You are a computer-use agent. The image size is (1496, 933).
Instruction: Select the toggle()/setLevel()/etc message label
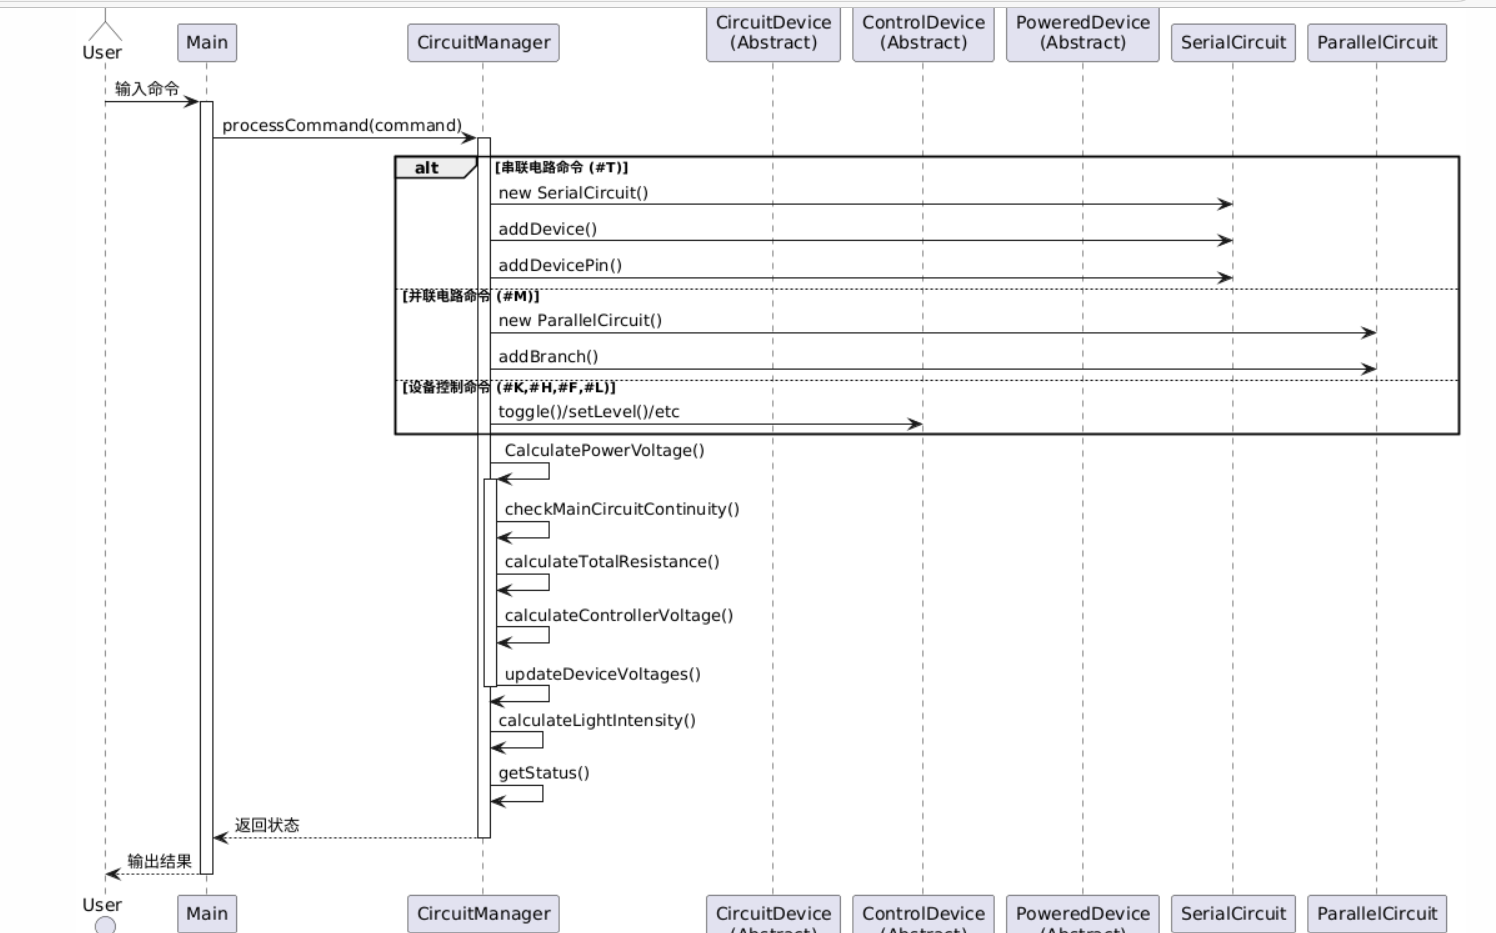(589, 411)
